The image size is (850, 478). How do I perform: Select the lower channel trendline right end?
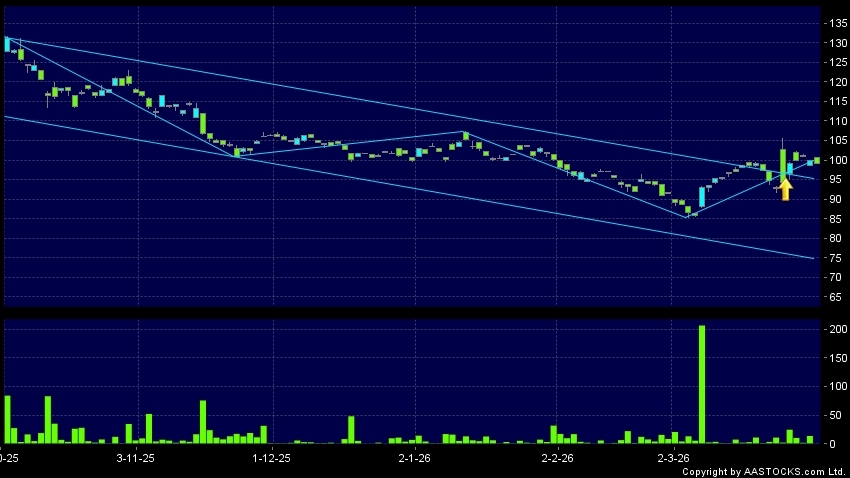812,258
